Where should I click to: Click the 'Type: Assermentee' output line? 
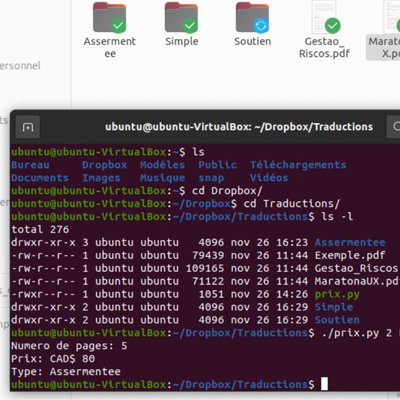66,372
